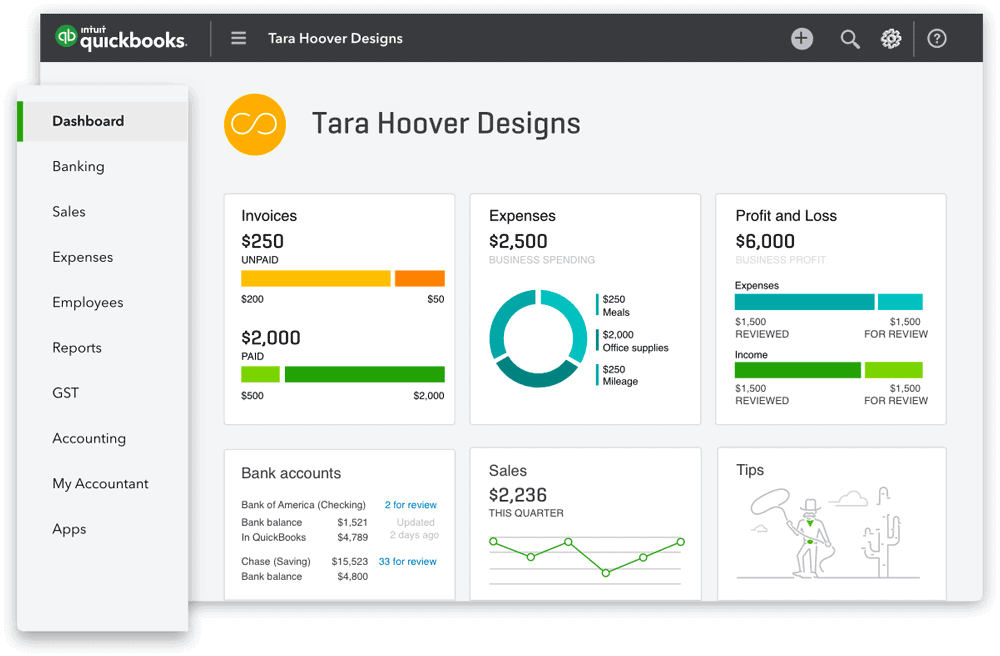Click Profit and Loss card title
Screen dimensions: 1000x656
[x=786, y=216]
